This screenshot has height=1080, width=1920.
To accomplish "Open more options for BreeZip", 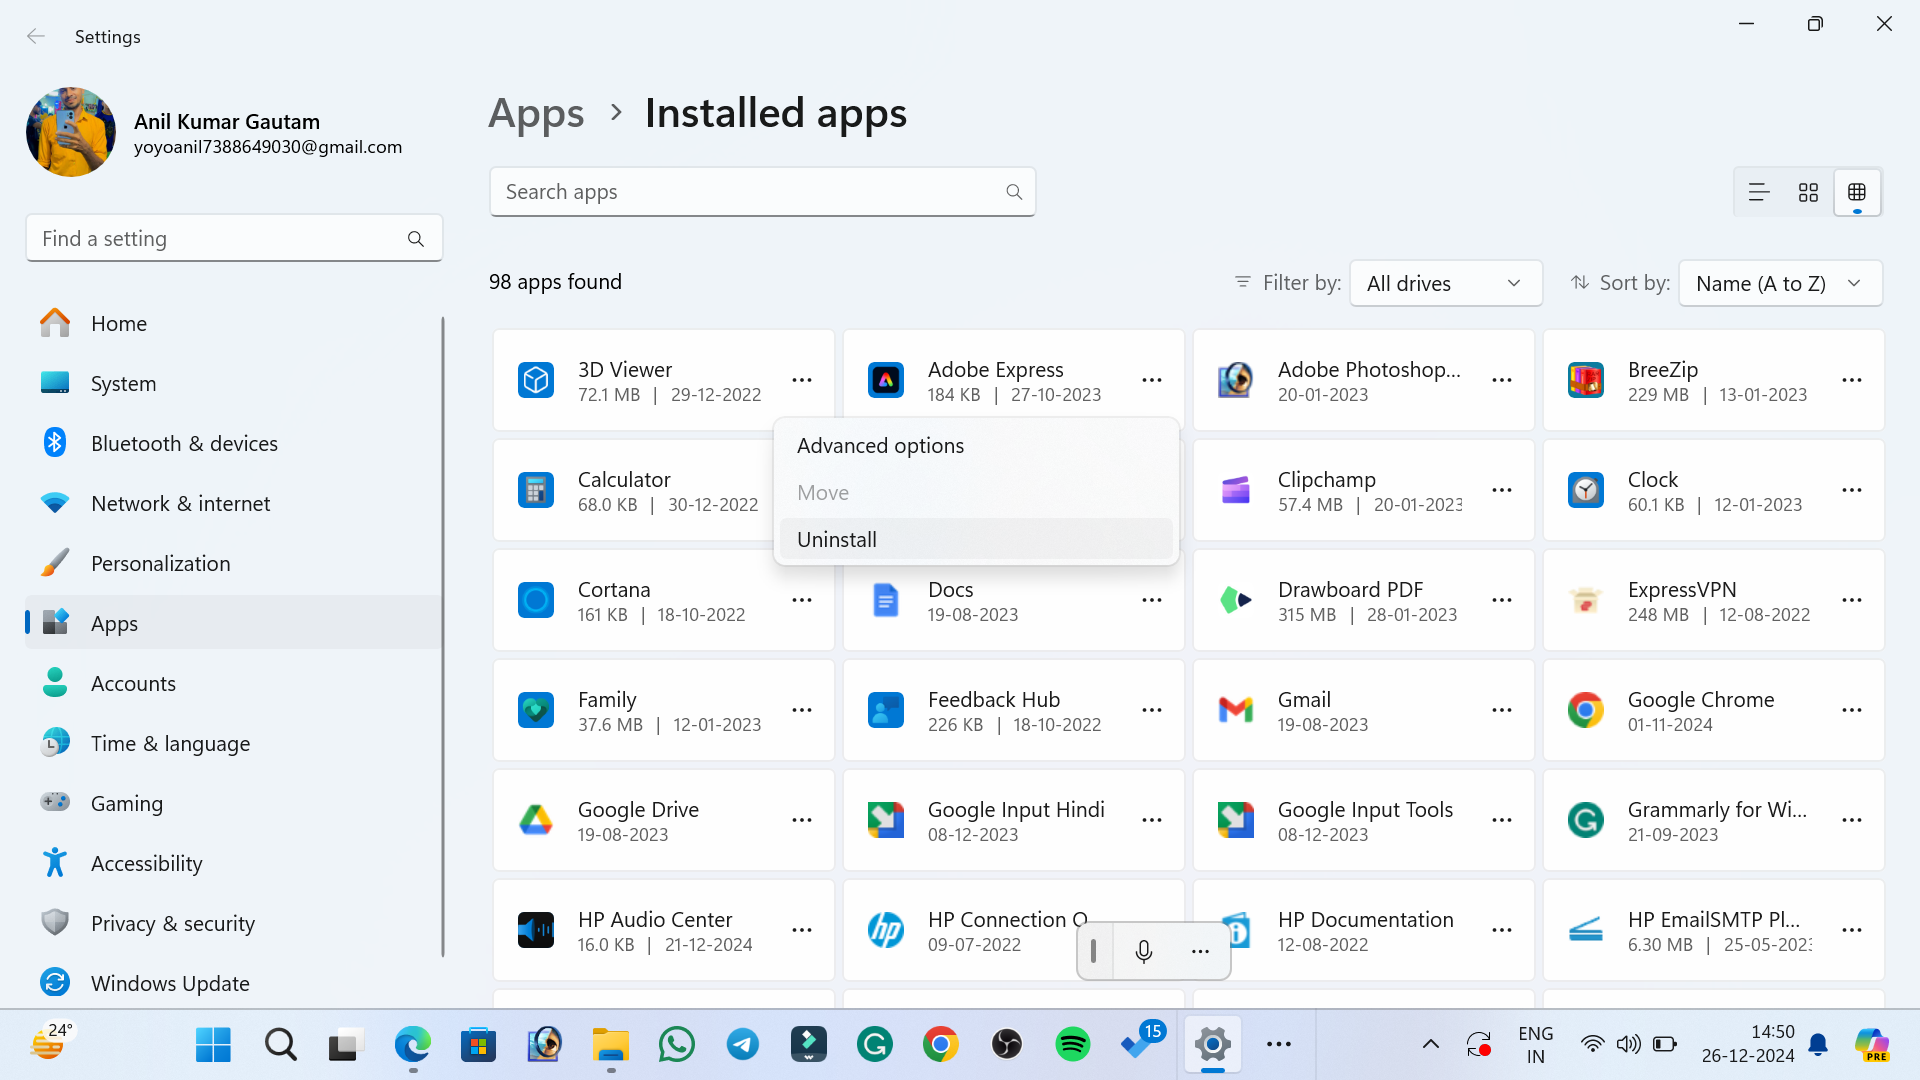I will click(x=1852, y=380).
